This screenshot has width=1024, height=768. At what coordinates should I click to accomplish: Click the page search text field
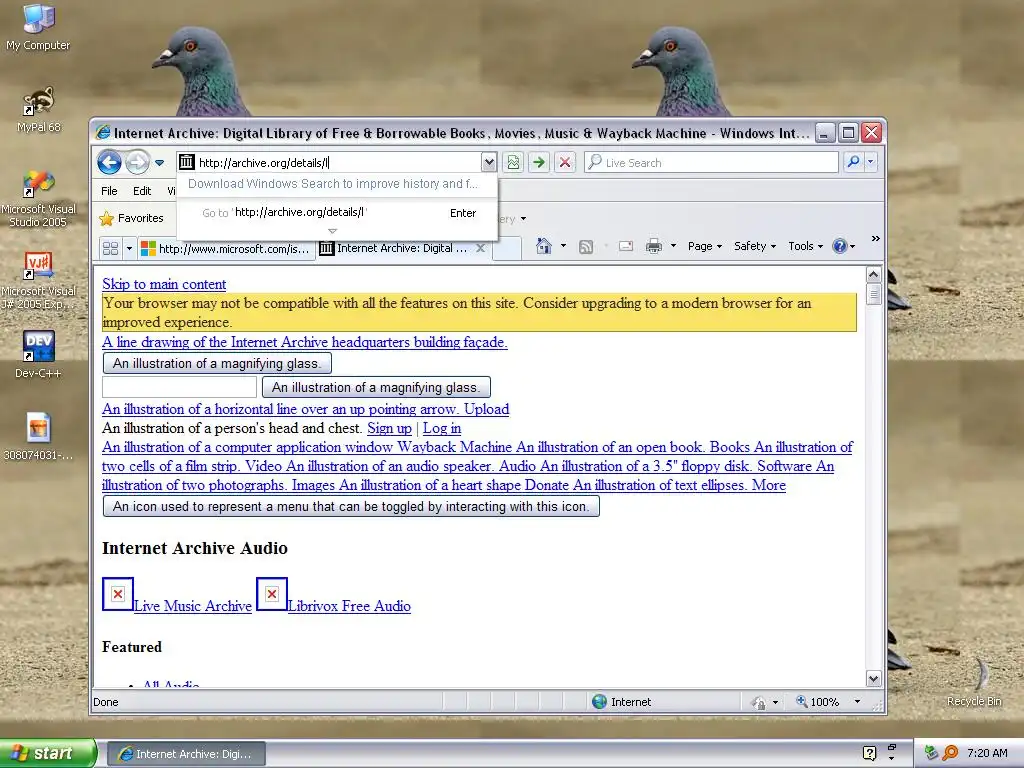179,387
